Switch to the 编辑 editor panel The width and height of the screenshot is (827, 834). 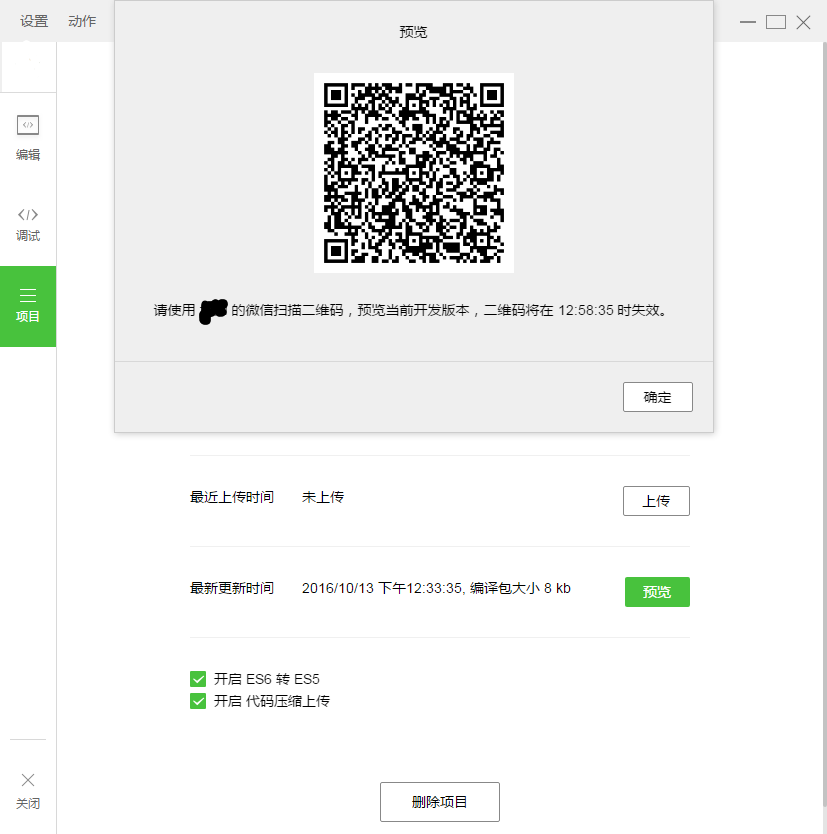[x=28, y=138]
